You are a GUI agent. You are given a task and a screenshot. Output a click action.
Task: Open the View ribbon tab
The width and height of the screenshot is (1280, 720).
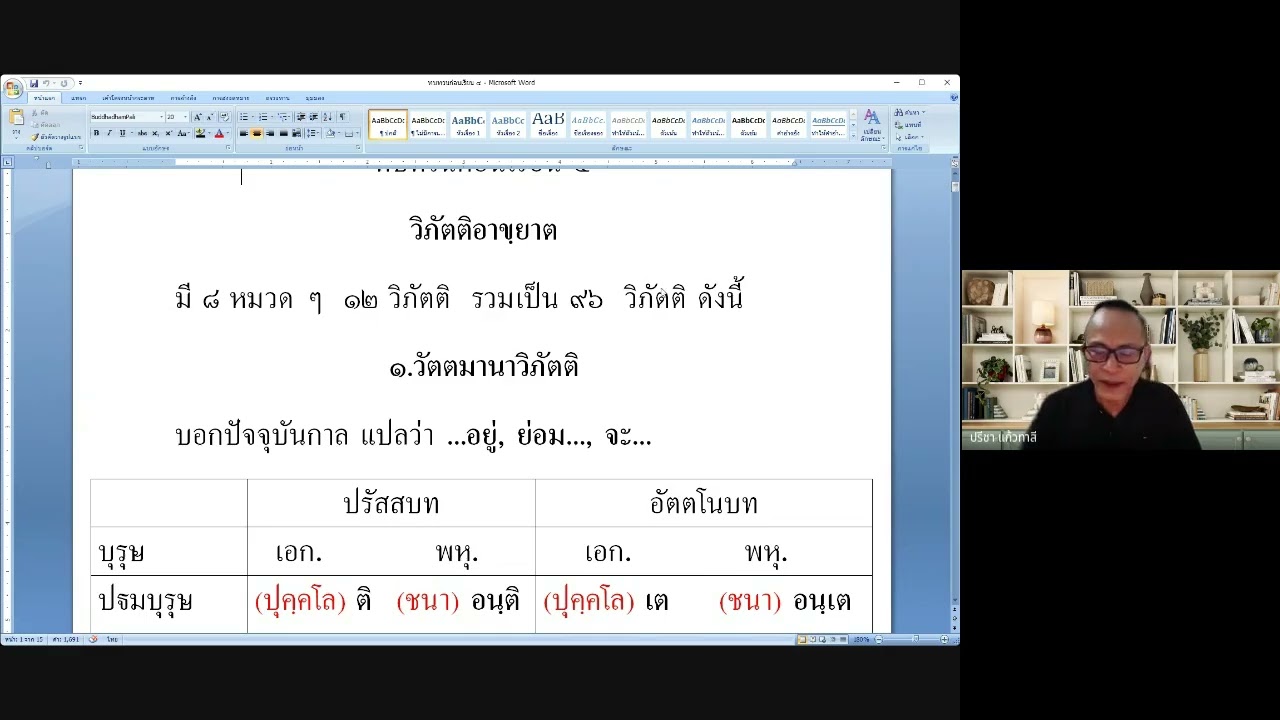pos(314,98)
